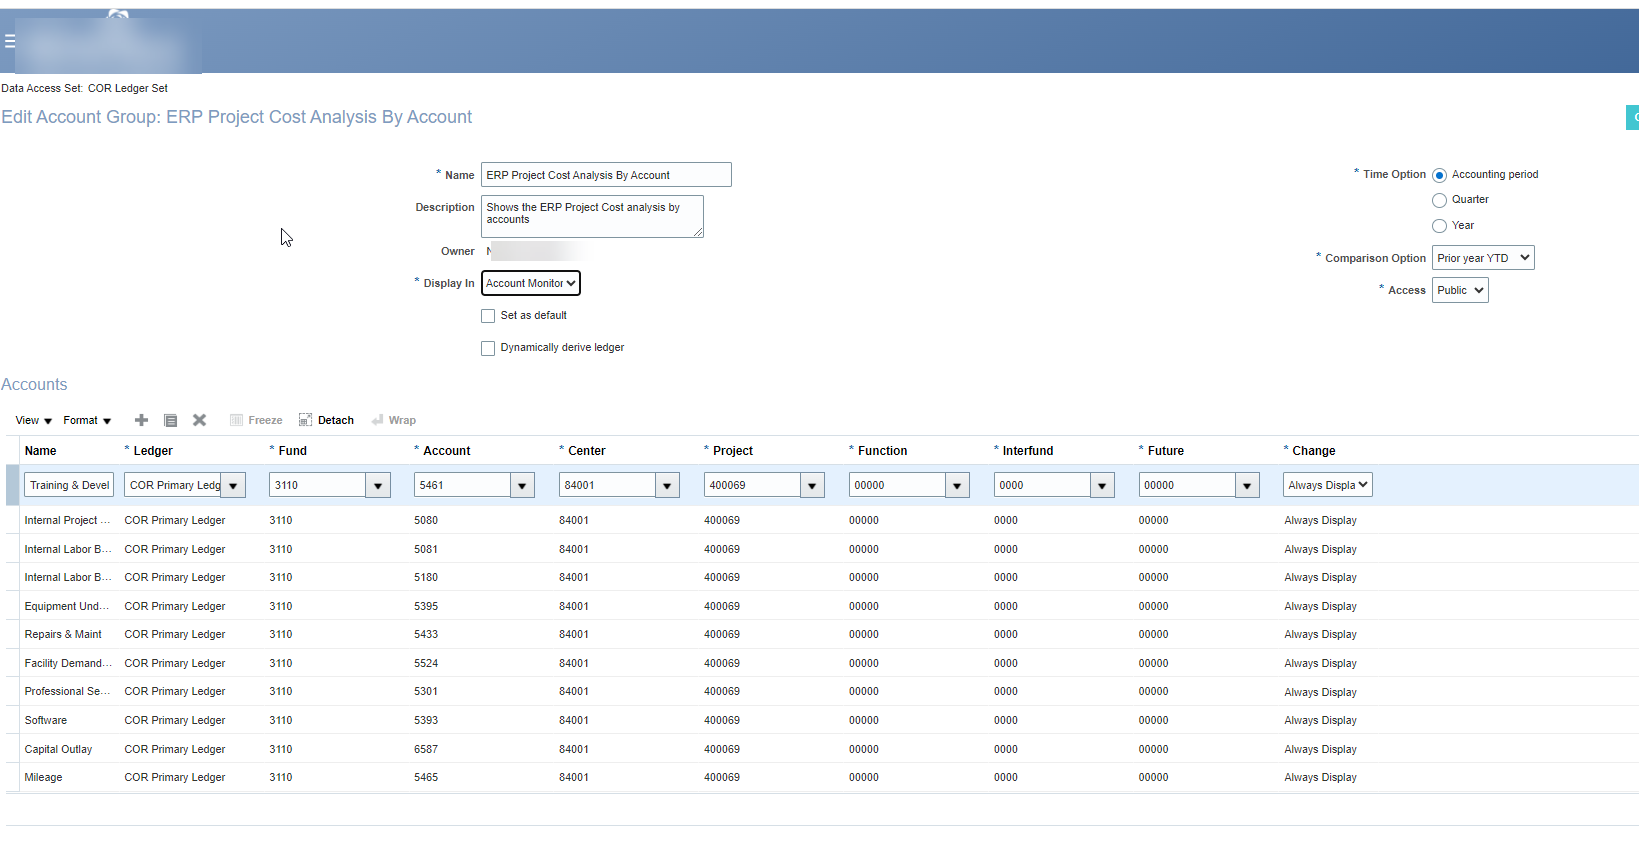This screenshot has height=852, width=1639.
Task: Click the Freeze toolbar button
Action: tap(256, 420)
